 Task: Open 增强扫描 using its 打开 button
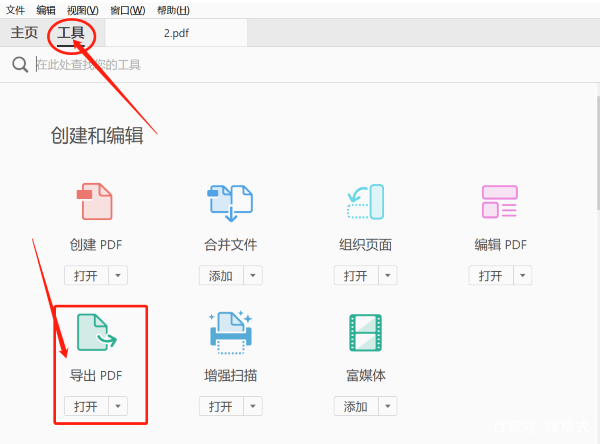221,406
